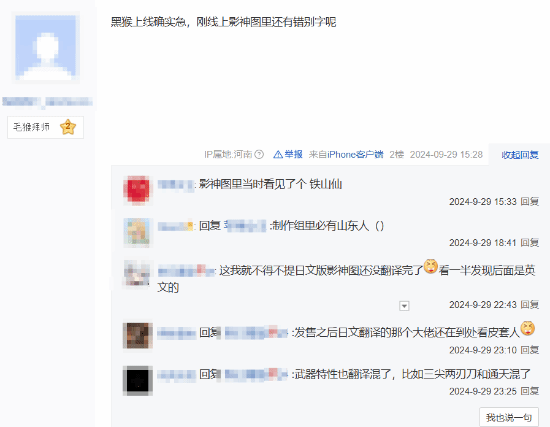Click 回复 next to 15:33 timestamp

point(529,201)
